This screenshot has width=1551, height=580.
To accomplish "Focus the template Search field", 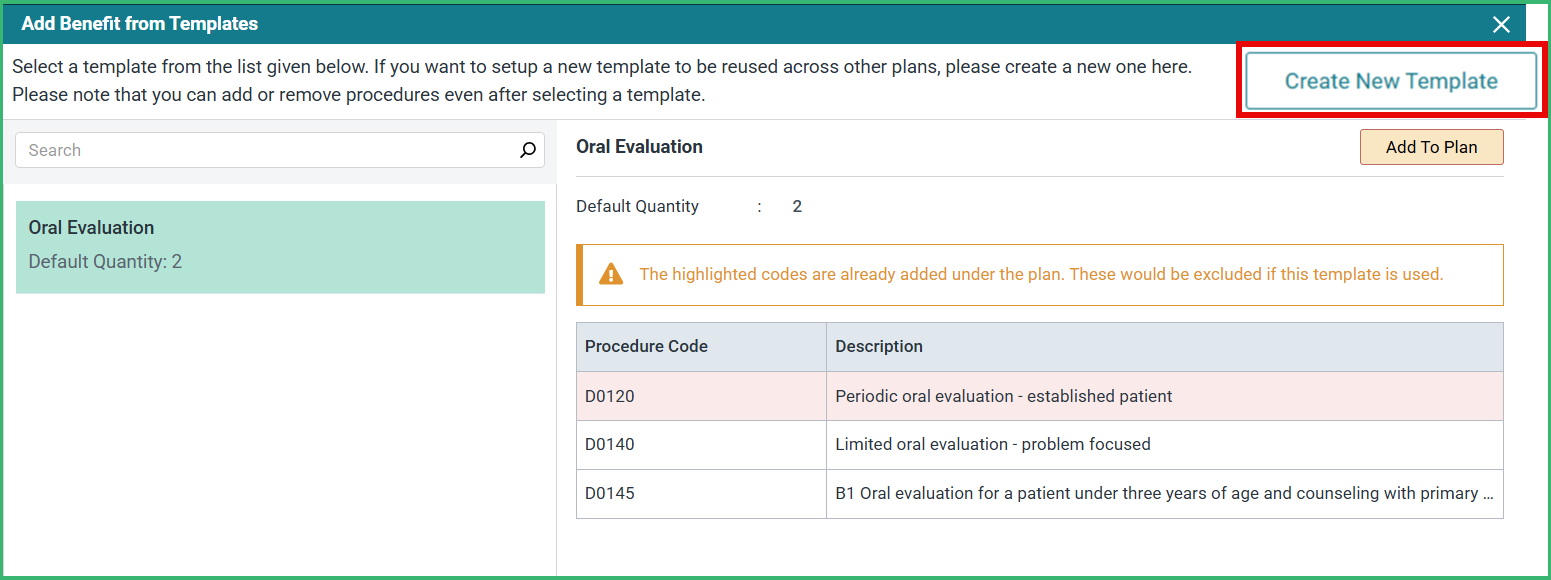I will [280, 150].
